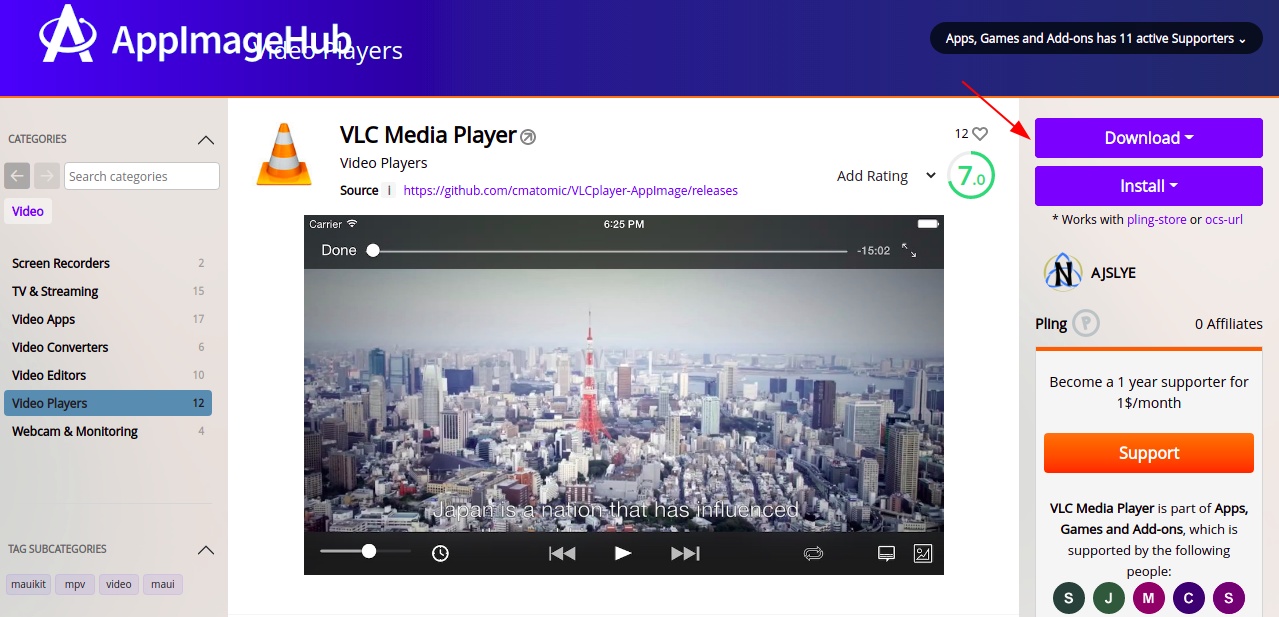Click the VLC Media Player title

coord(428,135)
